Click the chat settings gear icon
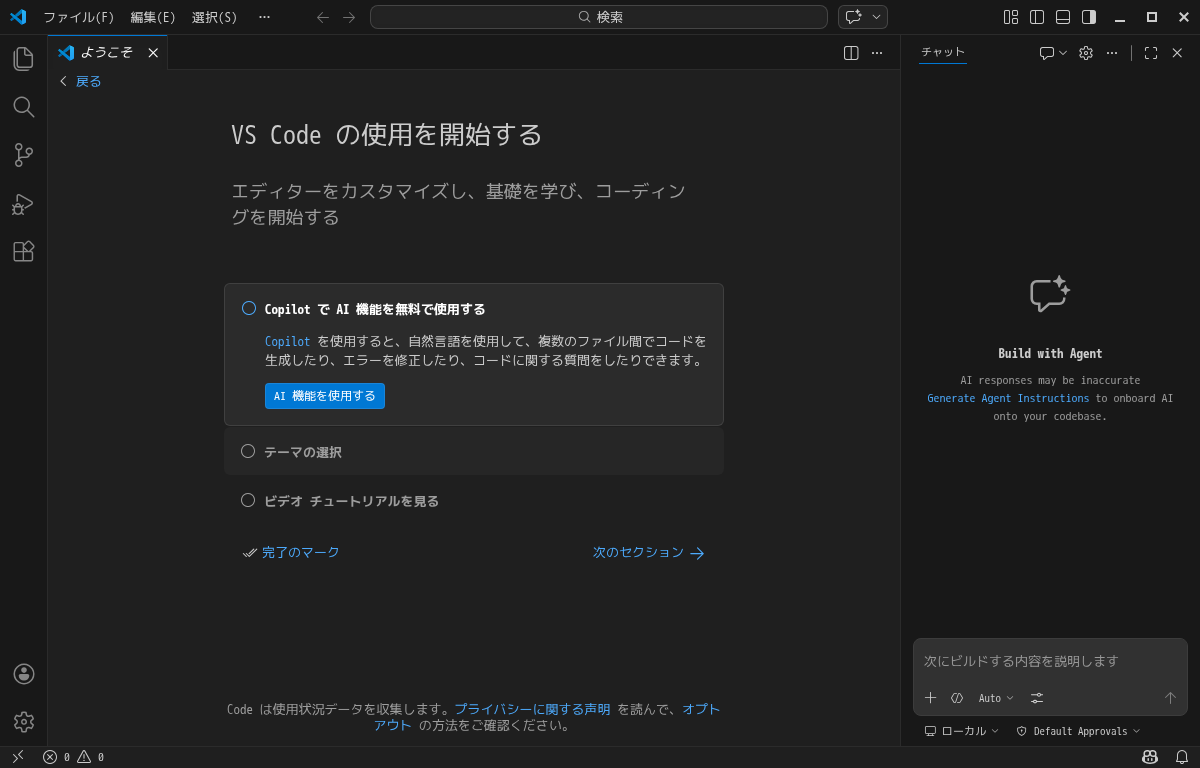The image size is (1200, 768). (x=1085, y=52)
